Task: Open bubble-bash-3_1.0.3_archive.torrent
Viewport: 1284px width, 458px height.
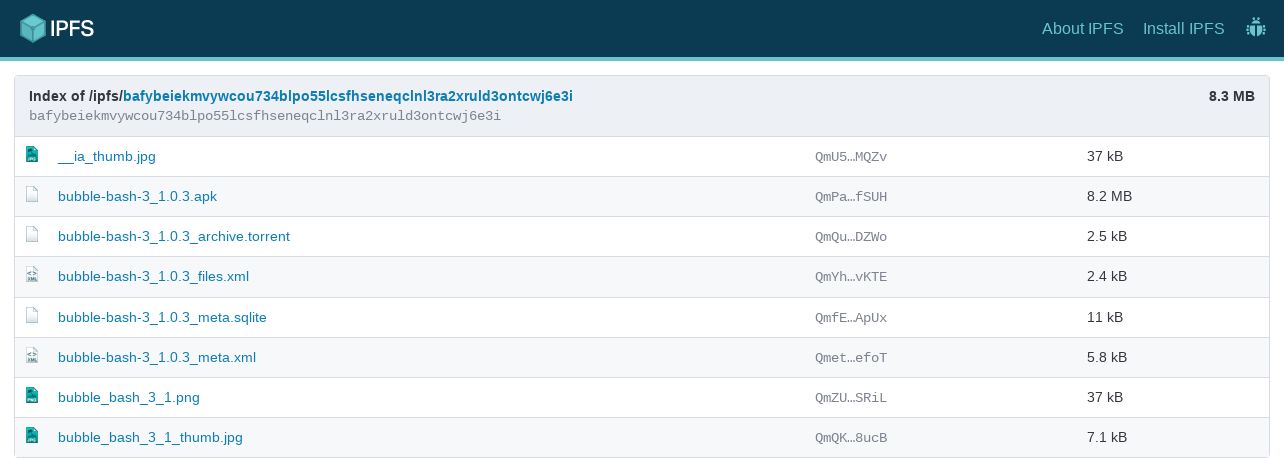Action: (174, 236)
